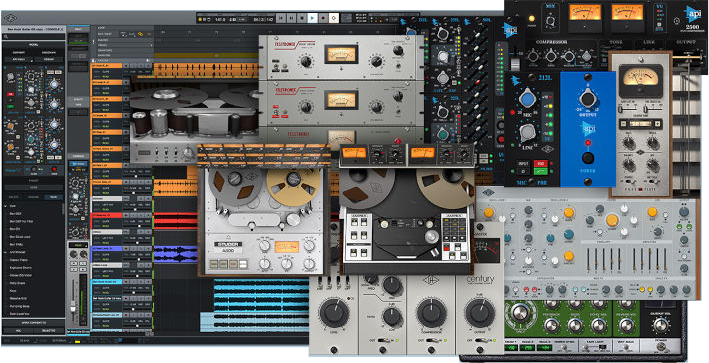
Task: Toggle the black POWER button on the blue API module
Action: click(587, 158)
